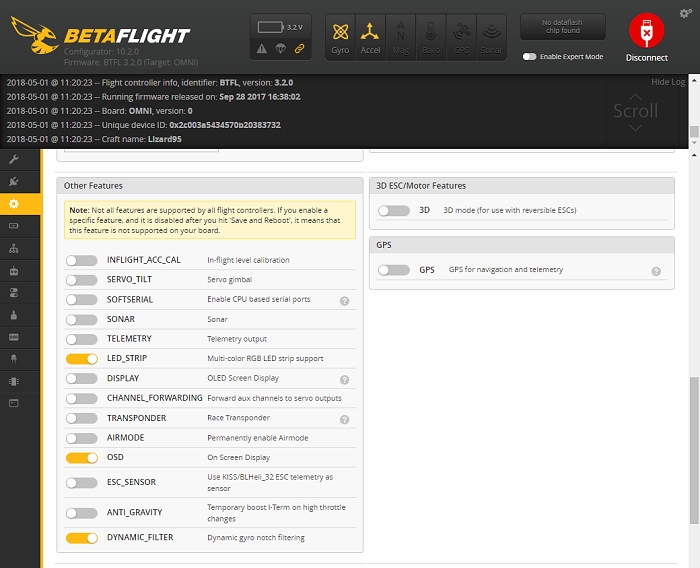Click the 'Craft name: Lizard95' log line
The image size is (700, 568).
[94, 139]
